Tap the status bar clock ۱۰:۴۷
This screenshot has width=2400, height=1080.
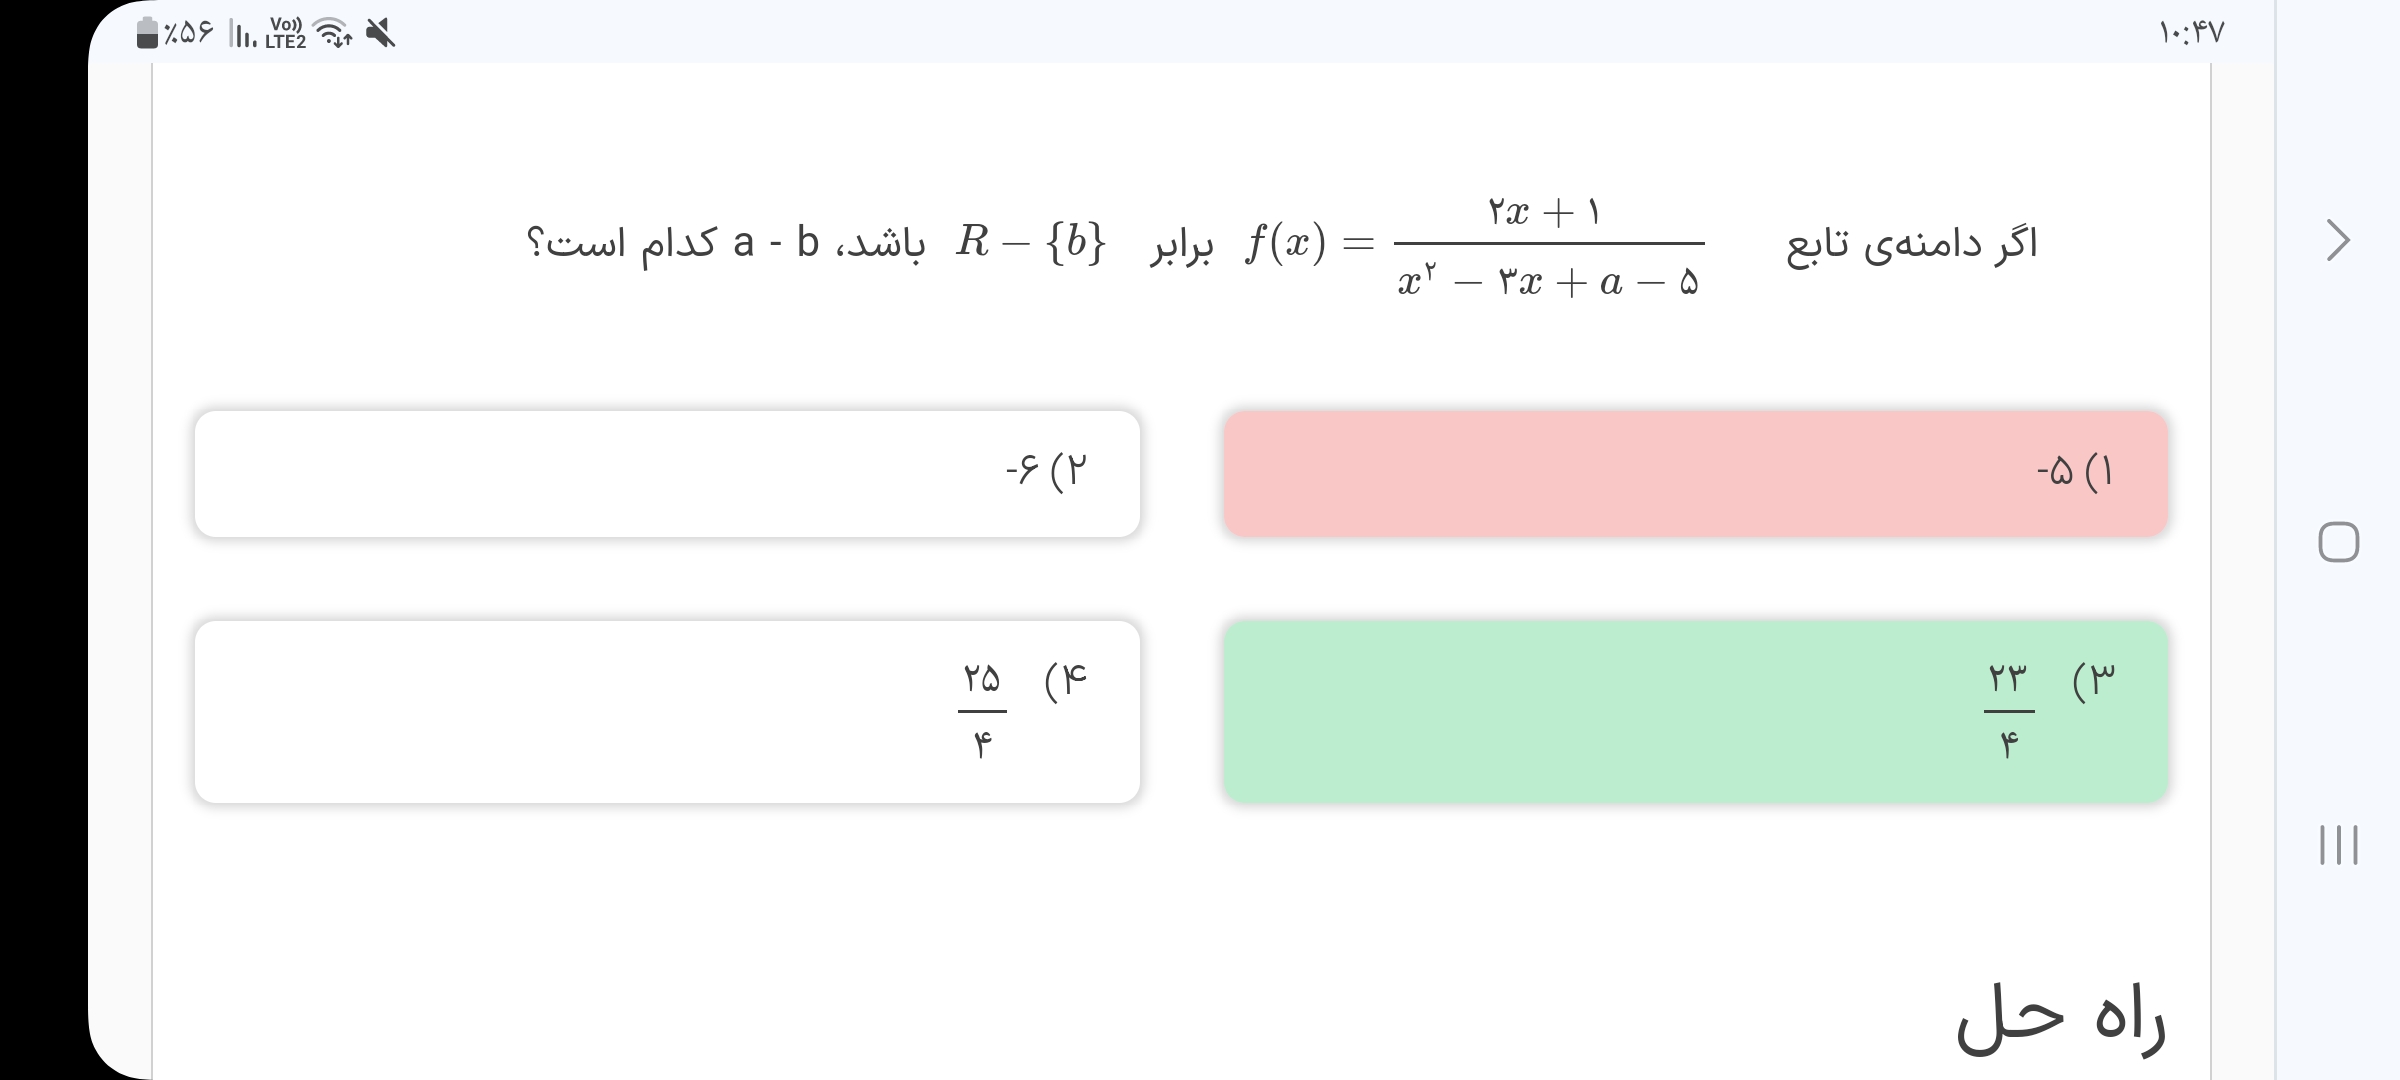[2190, 34]
